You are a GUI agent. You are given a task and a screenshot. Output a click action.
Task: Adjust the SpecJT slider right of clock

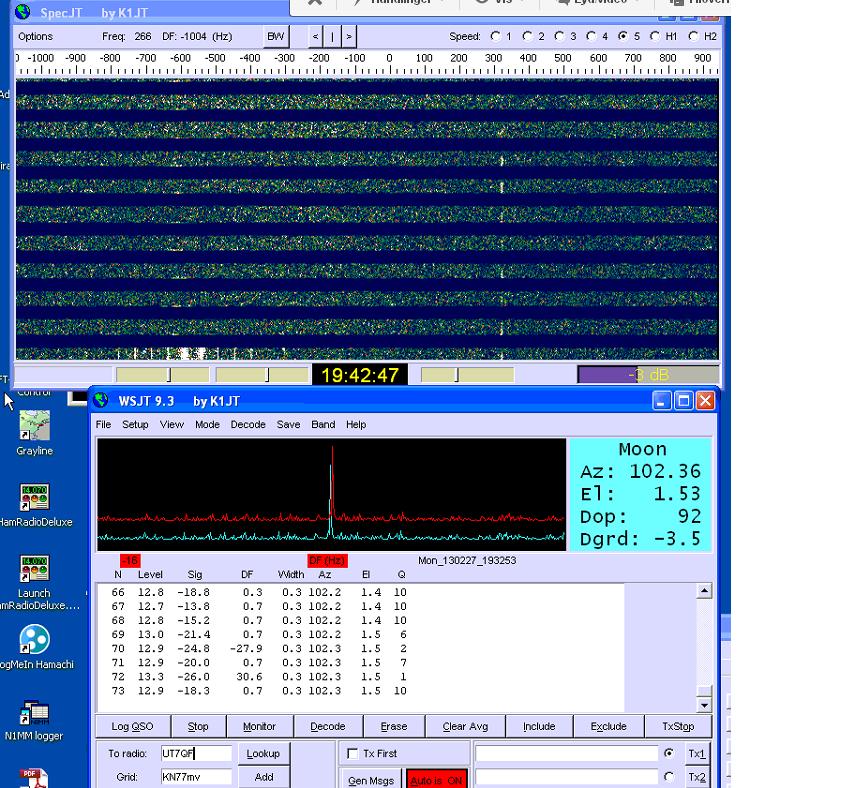pyautogui.click(x=467, y=375)
